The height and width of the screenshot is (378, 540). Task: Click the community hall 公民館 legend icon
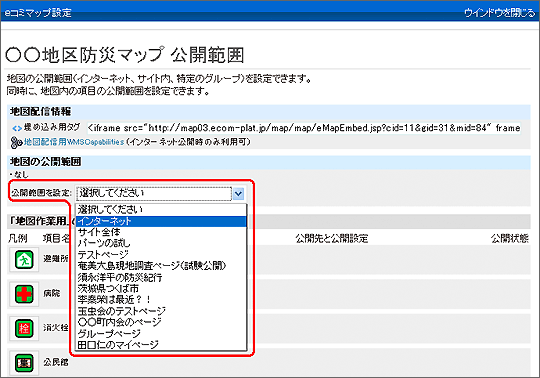coord(24,363)
